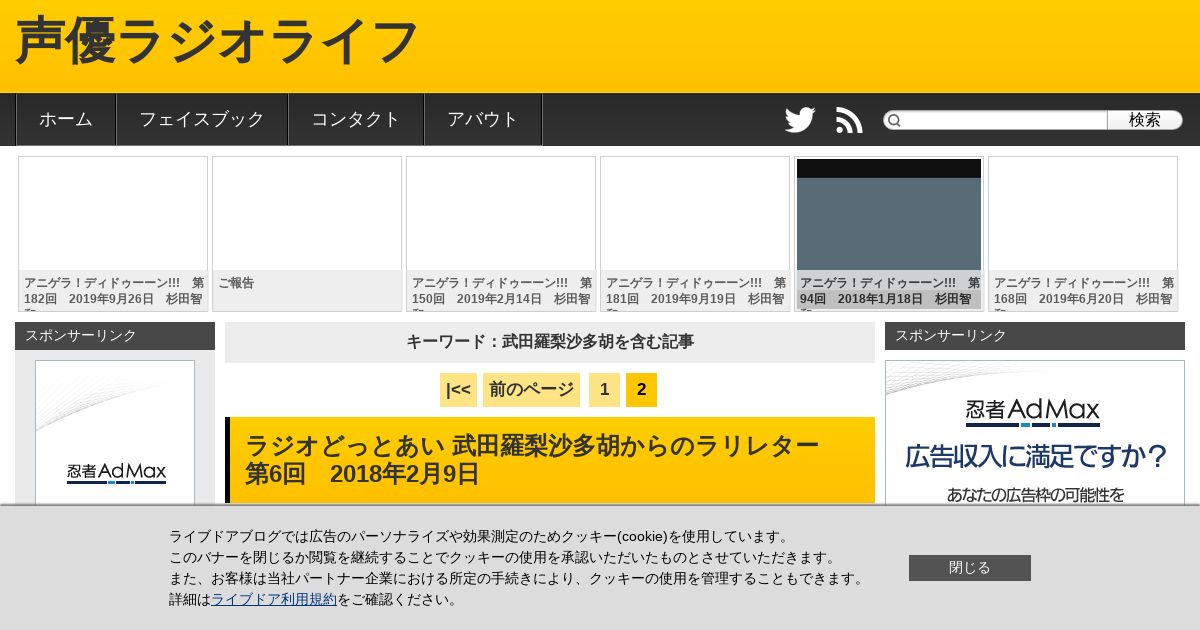Open the ホーム menu item
Viewport: 1200px width, 630px height.
pyautogui.click(x=66, y=119)
